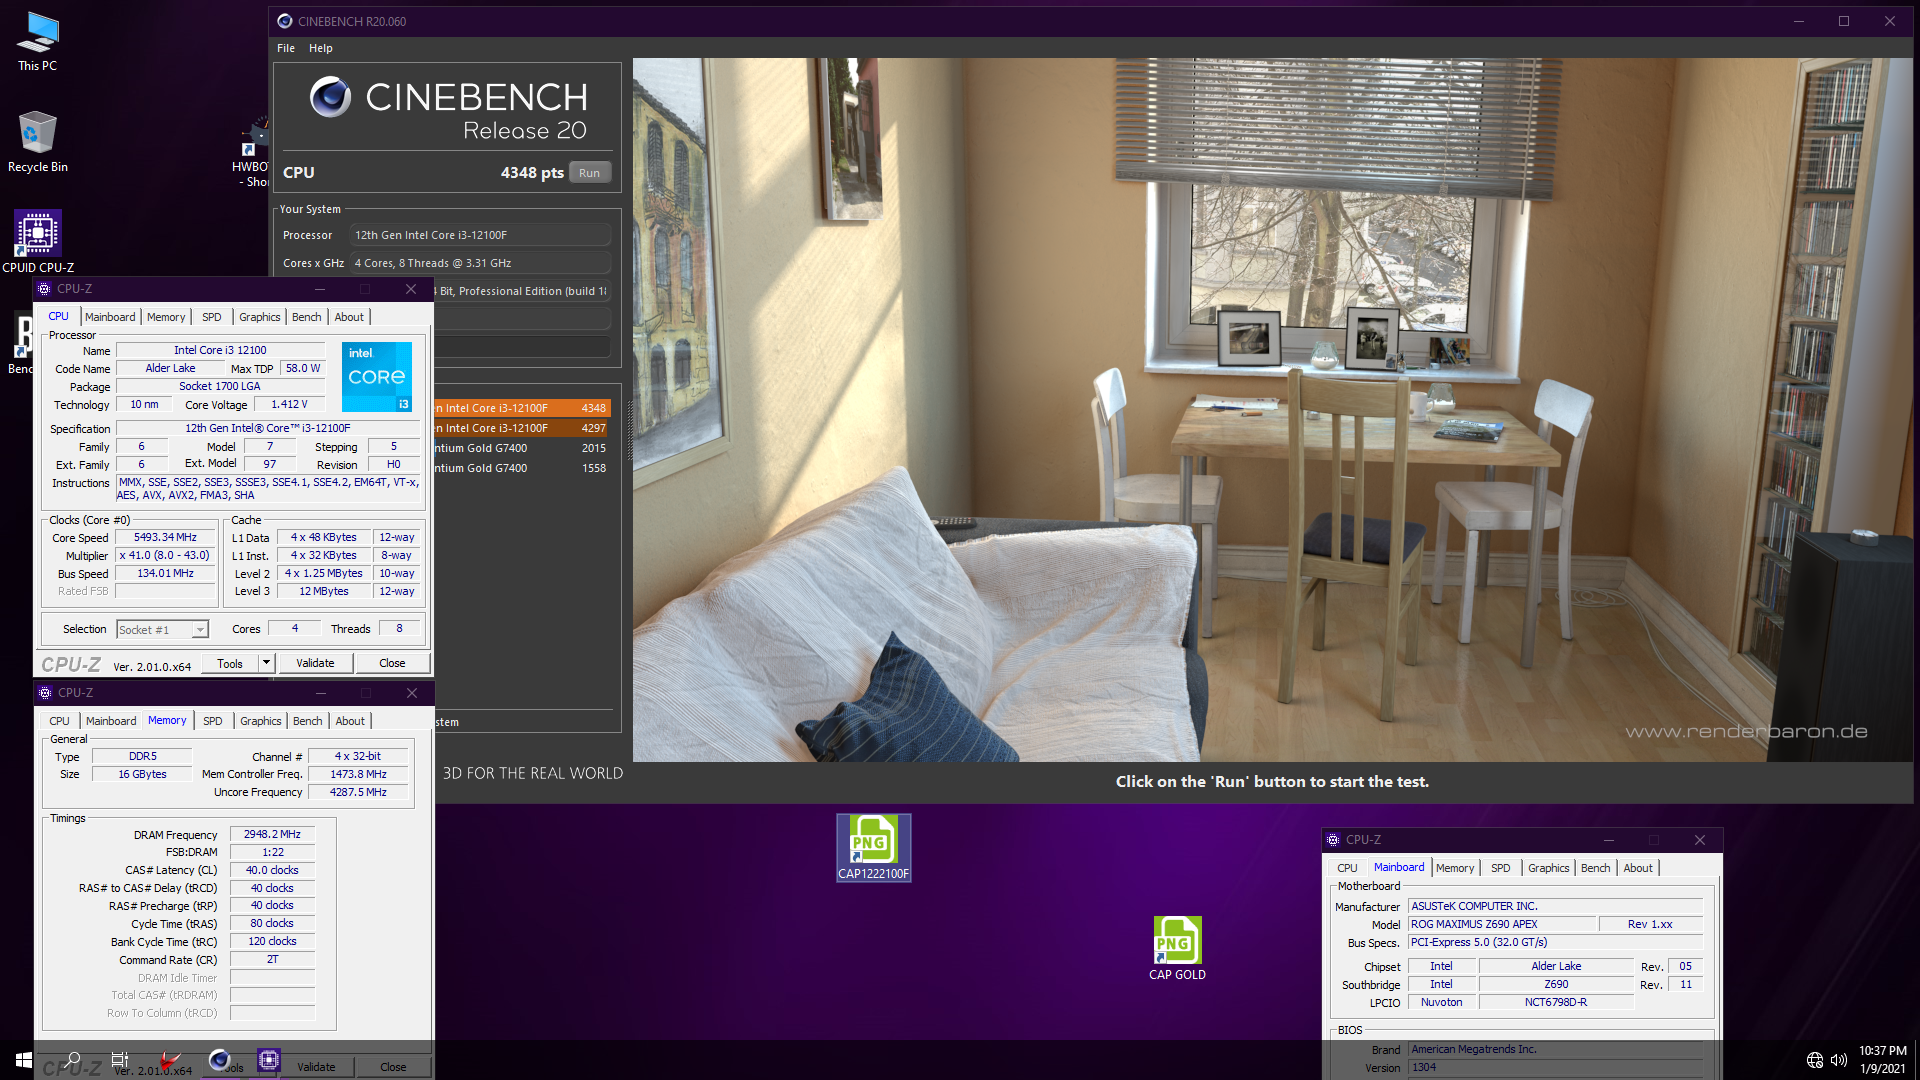Click the CPU score 4348 pts
The height and width of the screenshot is (1080, 1920).
pos(532,173)
